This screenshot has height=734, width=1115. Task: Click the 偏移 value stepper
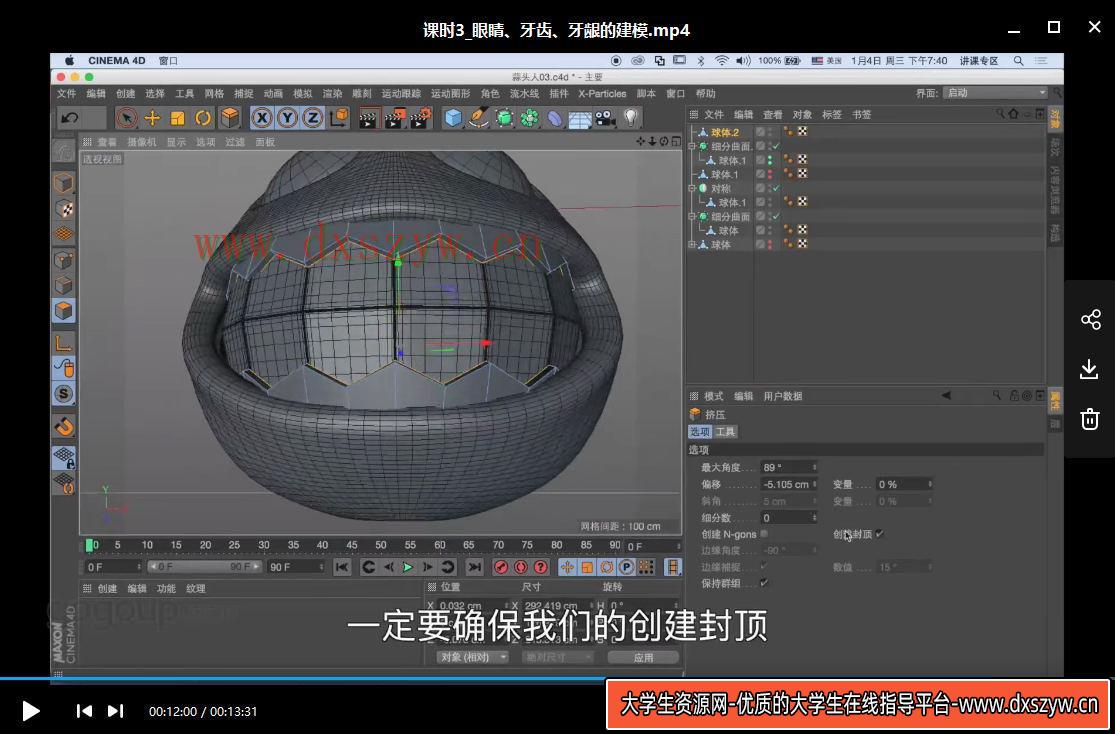click(814, 484)
